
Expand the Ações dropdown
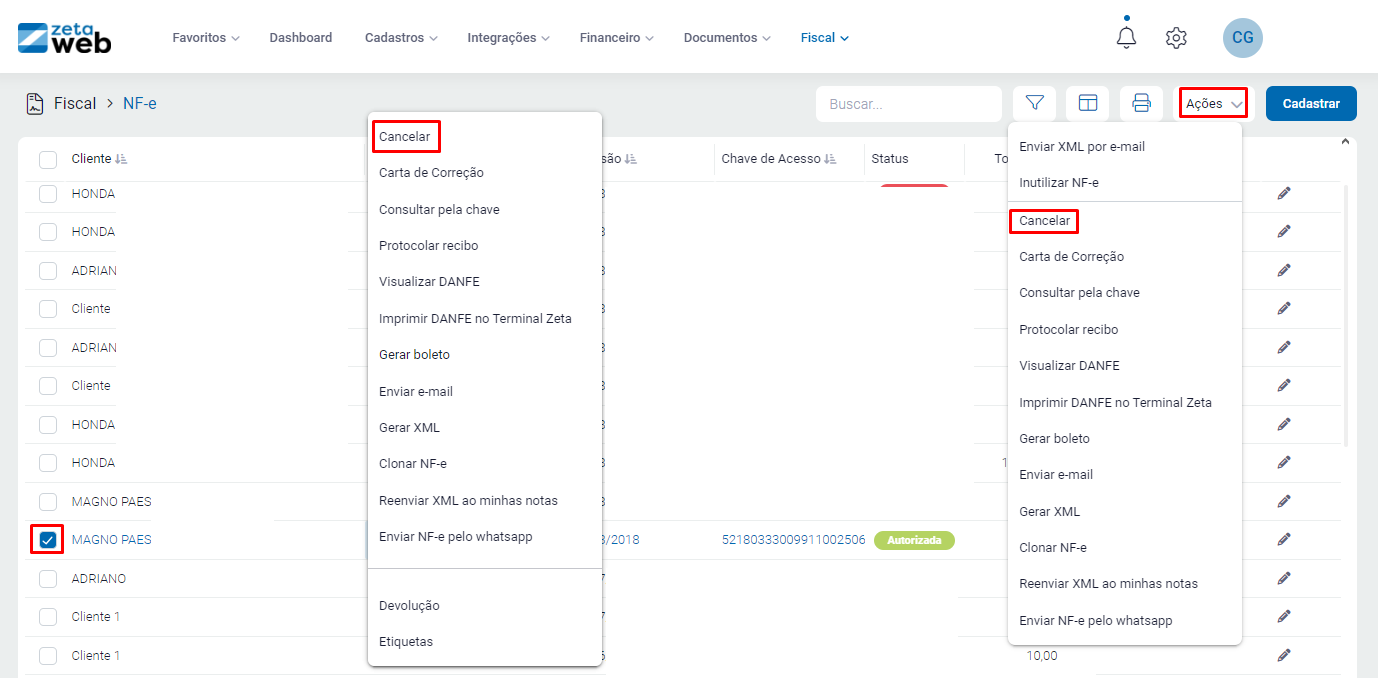tap(1212, 103)
